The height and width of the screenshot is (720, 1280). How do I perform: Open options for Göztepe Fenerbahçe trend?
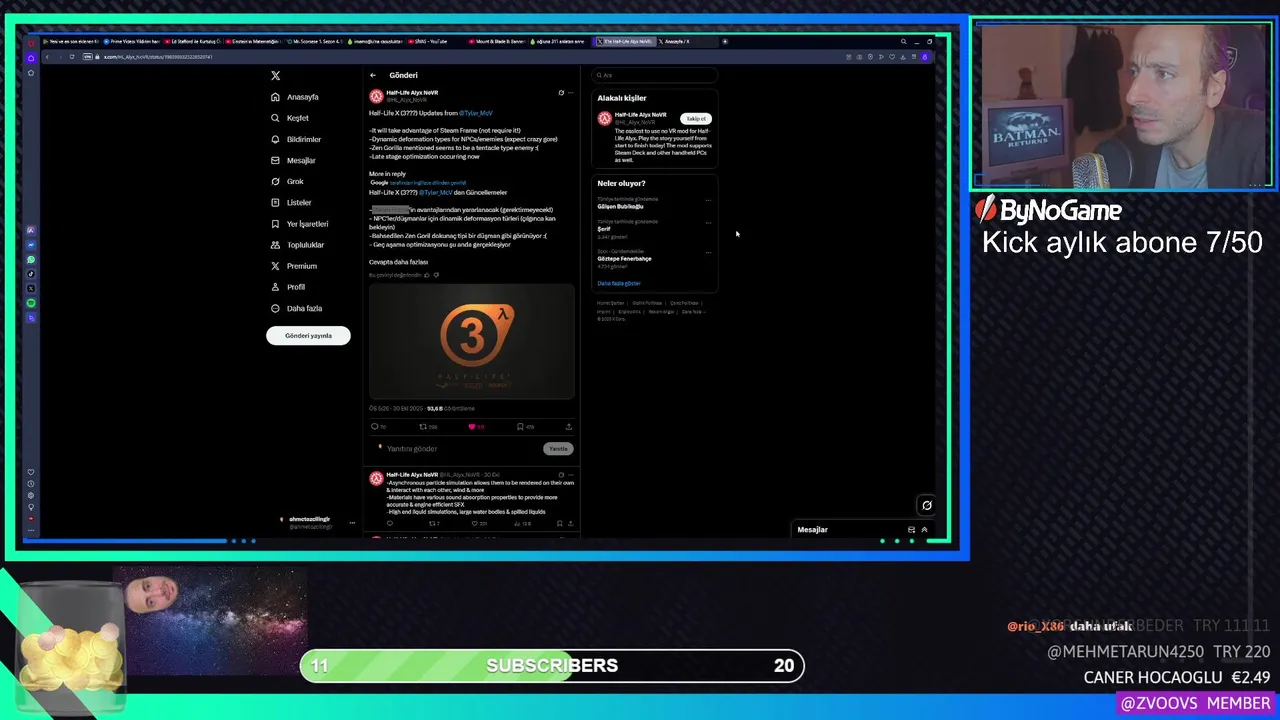click(x=708, y=251)
